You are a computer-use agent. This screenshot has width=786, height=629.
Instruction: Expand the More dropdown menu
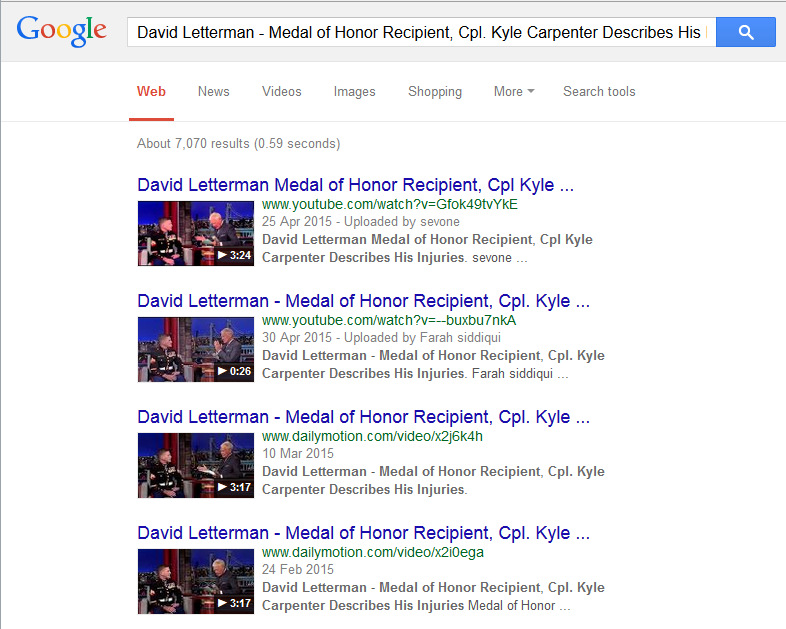[x=514, y=91]
